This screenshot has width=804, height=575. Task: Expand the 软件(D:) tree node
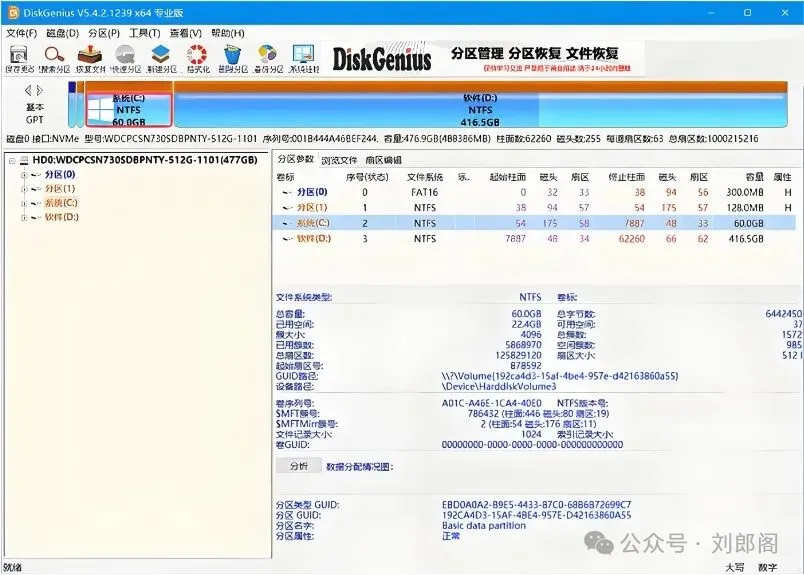[x=24, y=217]
